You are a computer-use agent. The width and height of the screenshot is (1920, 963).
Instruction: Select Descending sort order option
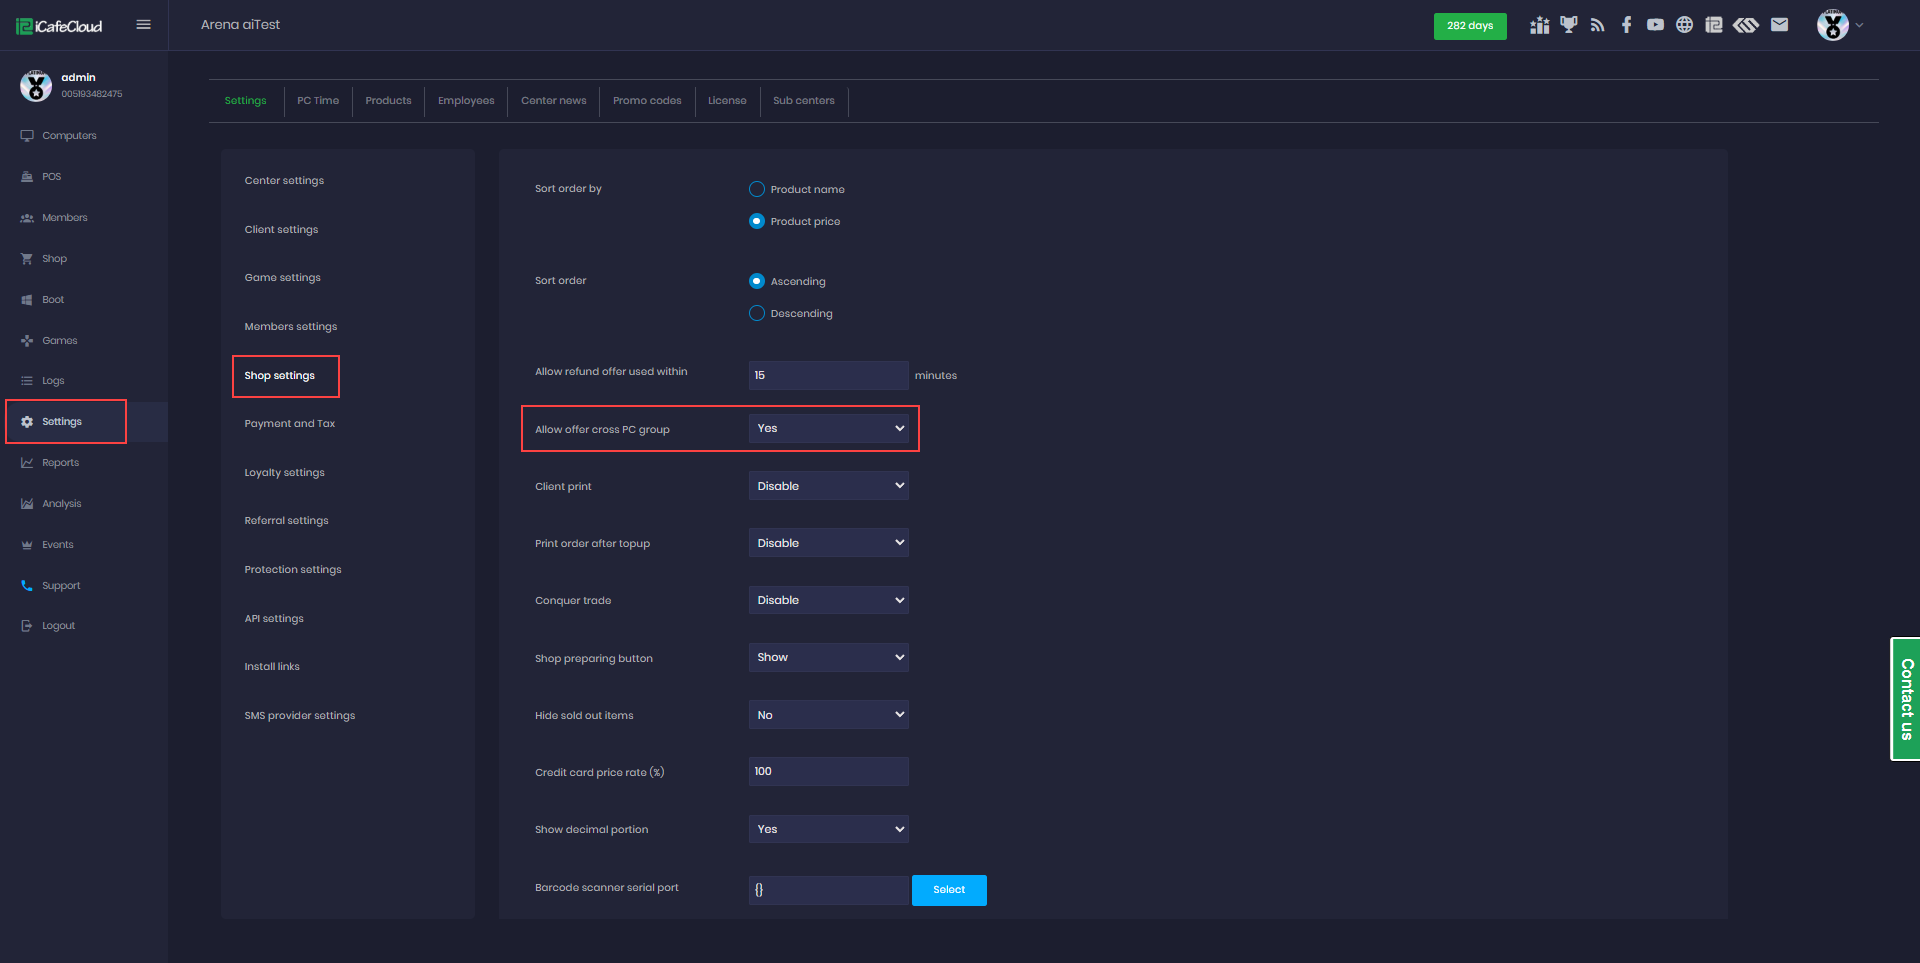[x=757, y=313]
